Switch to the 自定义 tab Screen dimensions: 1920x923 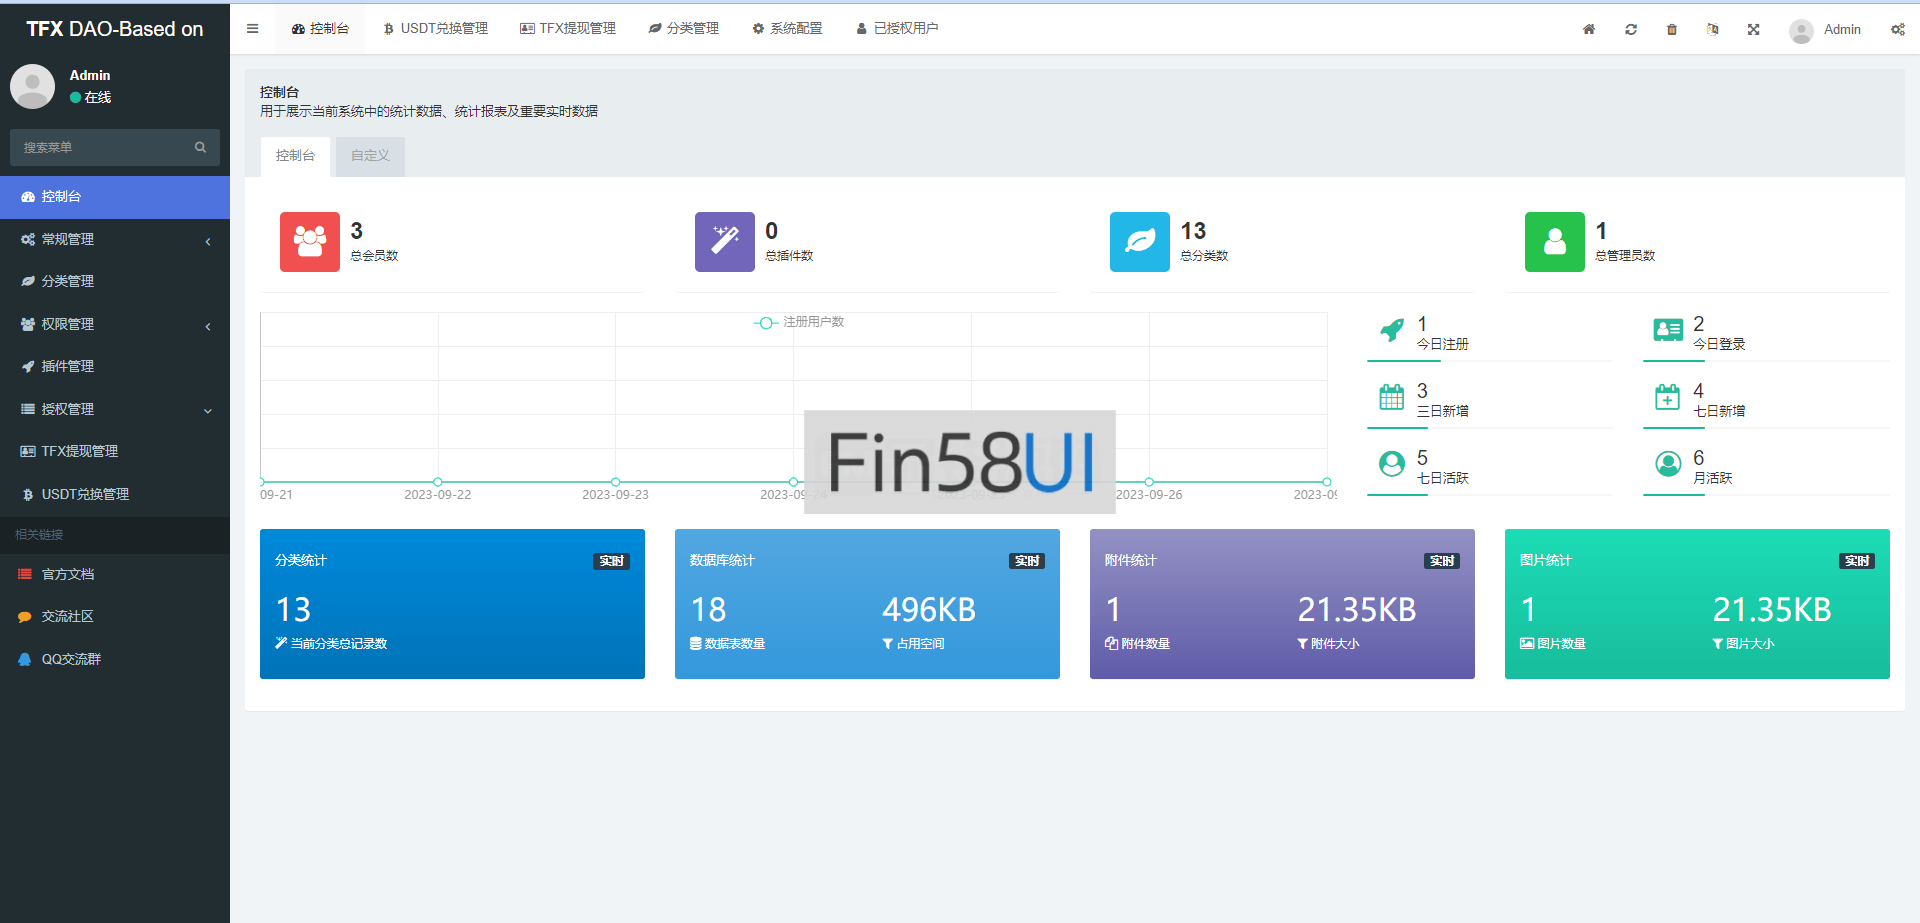click(x=370, y=156)
